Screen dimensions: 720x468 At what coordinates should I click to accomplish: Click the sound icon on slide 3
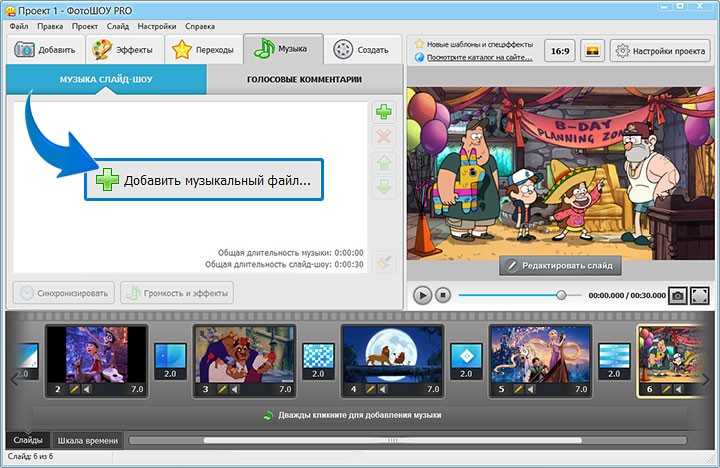[x=235, y=389]
